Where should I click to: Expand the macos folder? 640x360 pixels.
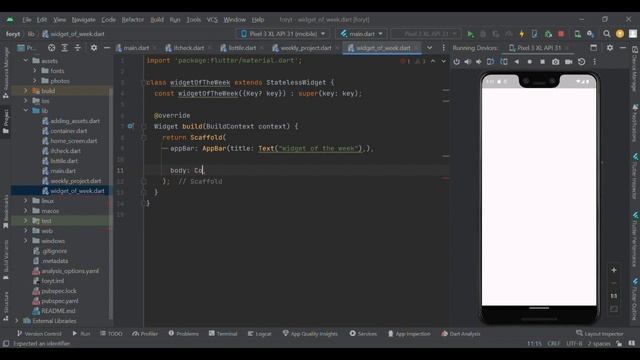tap(26, 211)
